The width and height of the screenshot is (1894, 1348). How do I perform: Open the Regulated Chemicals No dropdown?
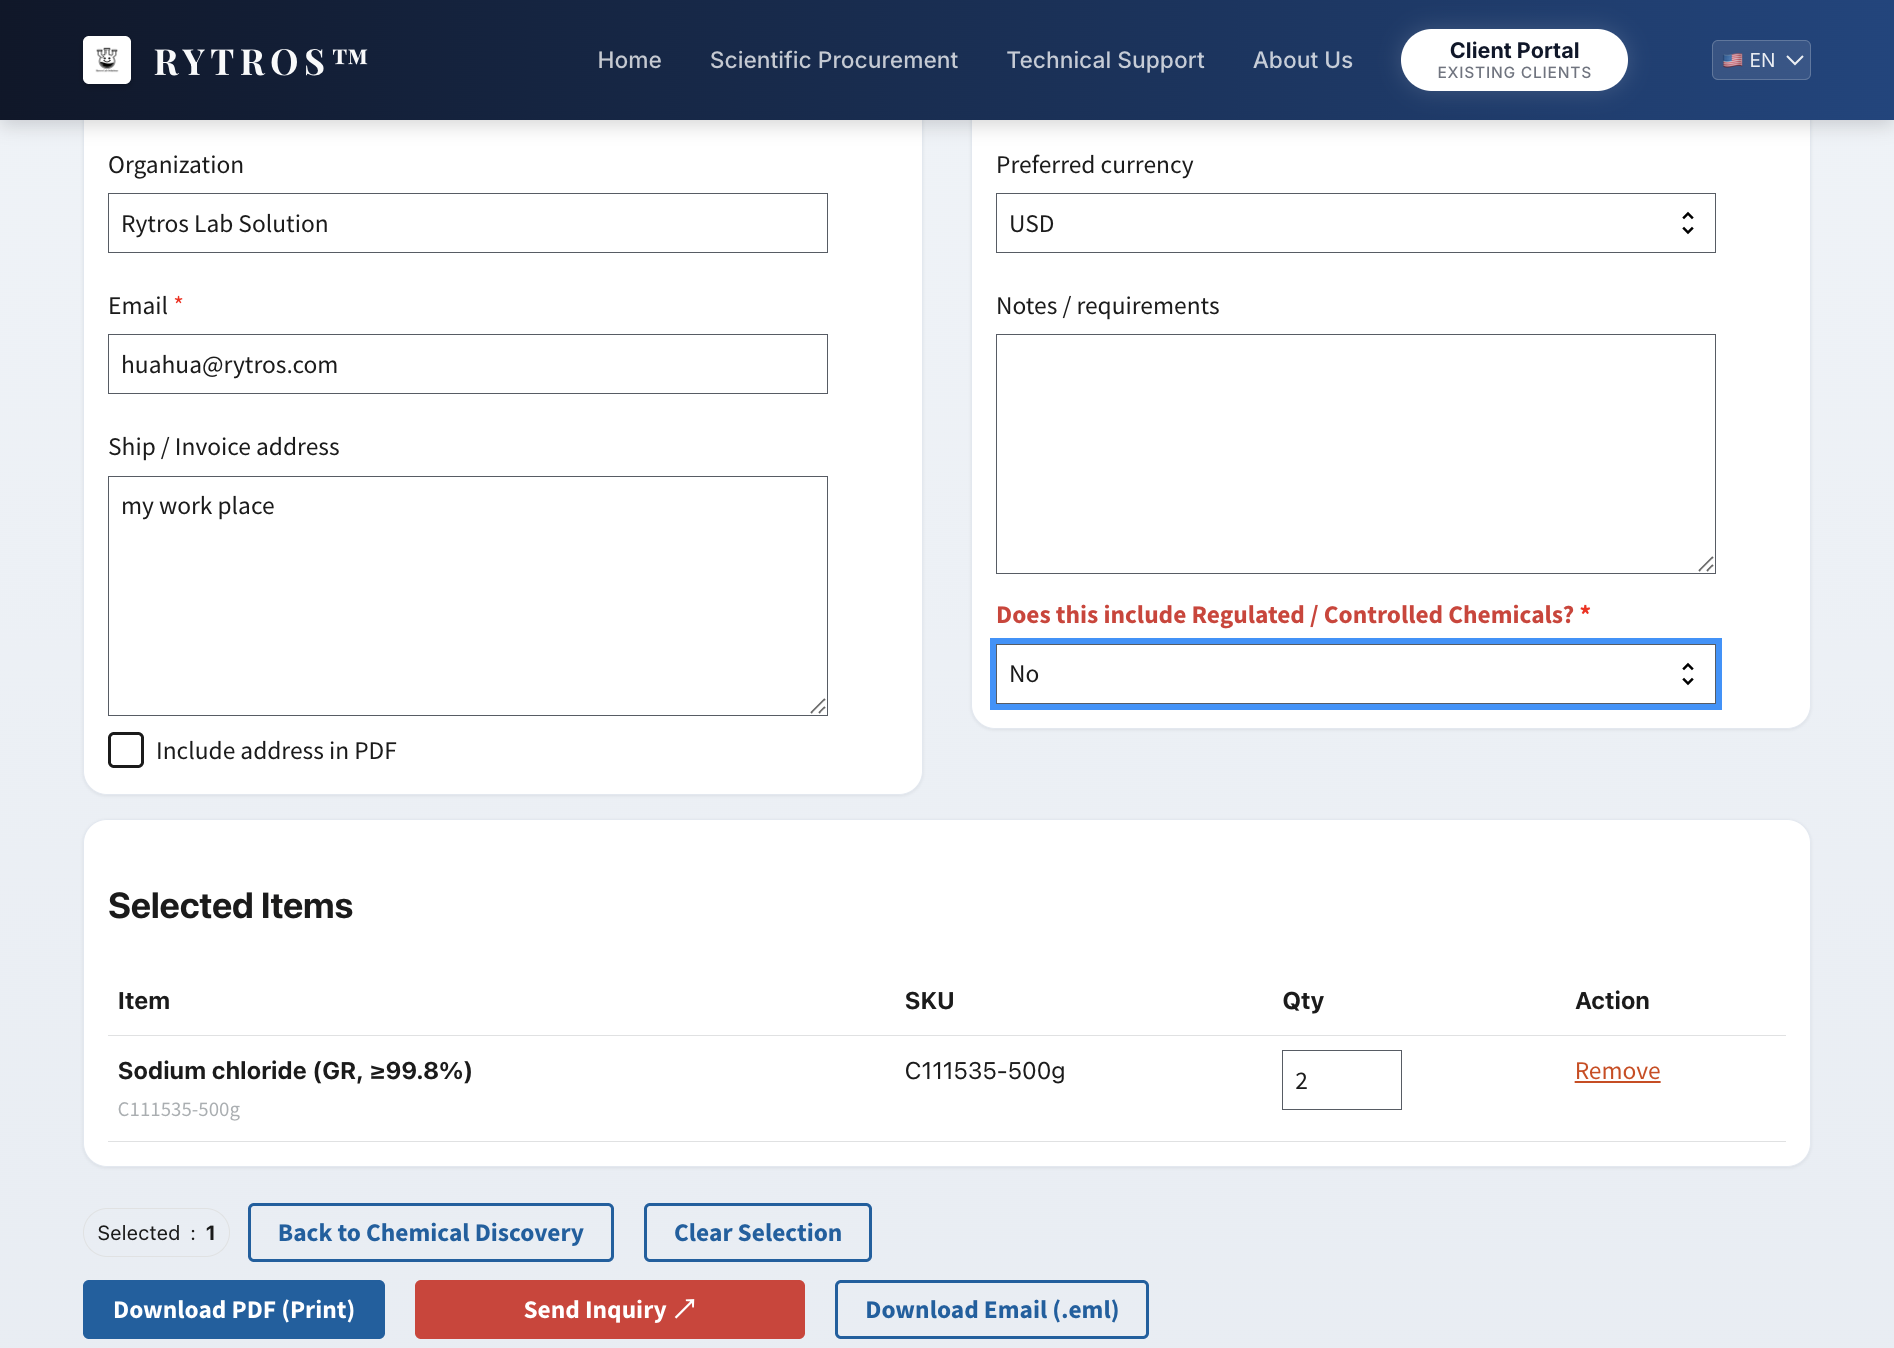point(1355,674)
